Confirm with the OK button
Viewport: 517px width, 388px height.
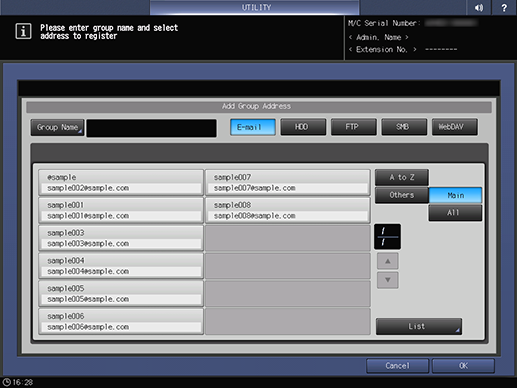(x=463, y=366)
